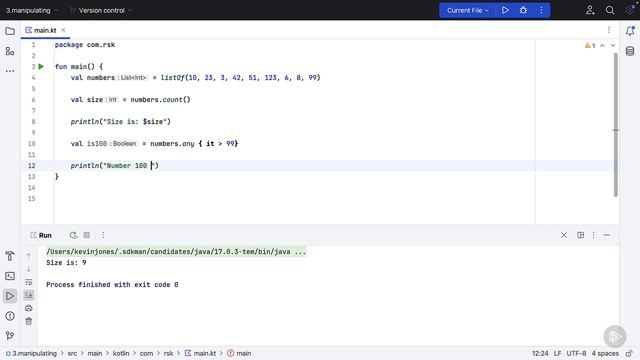Image resolution: width=640 pixels, height=360 pixels.
Task: Open the editor tabs options menu
Action: pyautogui.click(x=609, y=30)
